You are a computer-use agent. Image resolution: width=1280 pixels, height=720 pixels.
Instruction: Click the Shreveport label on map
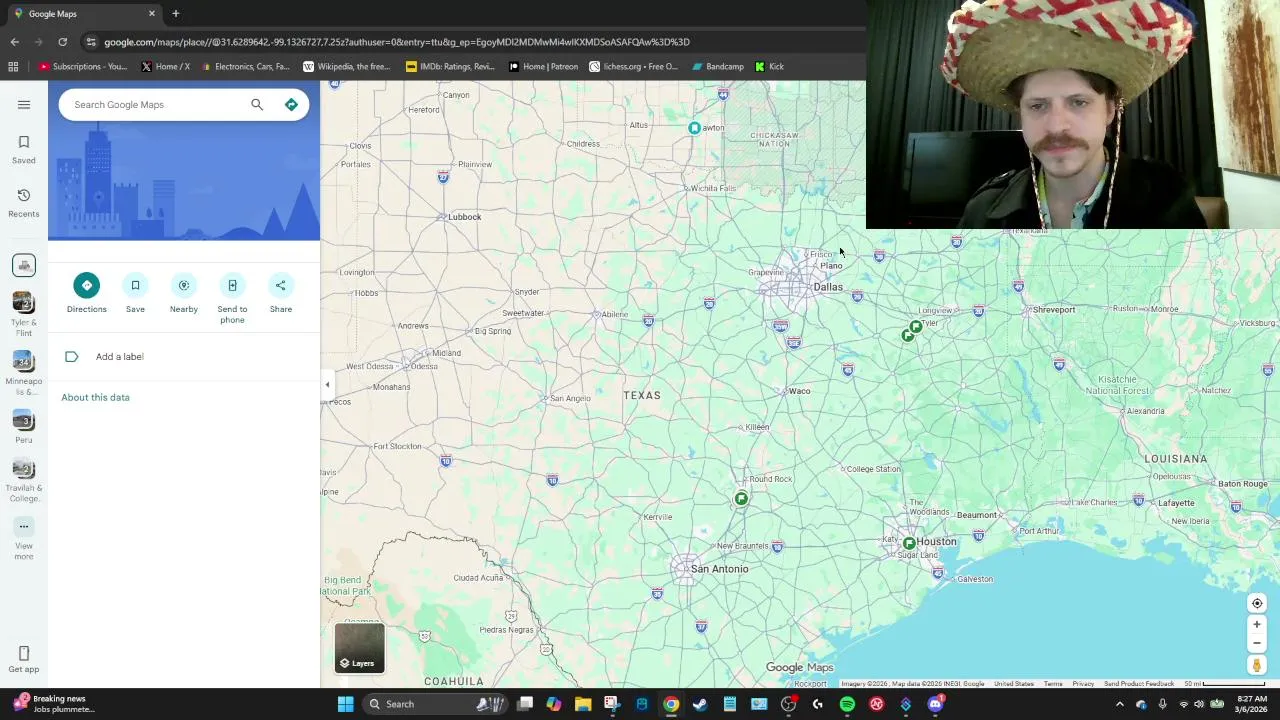coord(1053,310)
